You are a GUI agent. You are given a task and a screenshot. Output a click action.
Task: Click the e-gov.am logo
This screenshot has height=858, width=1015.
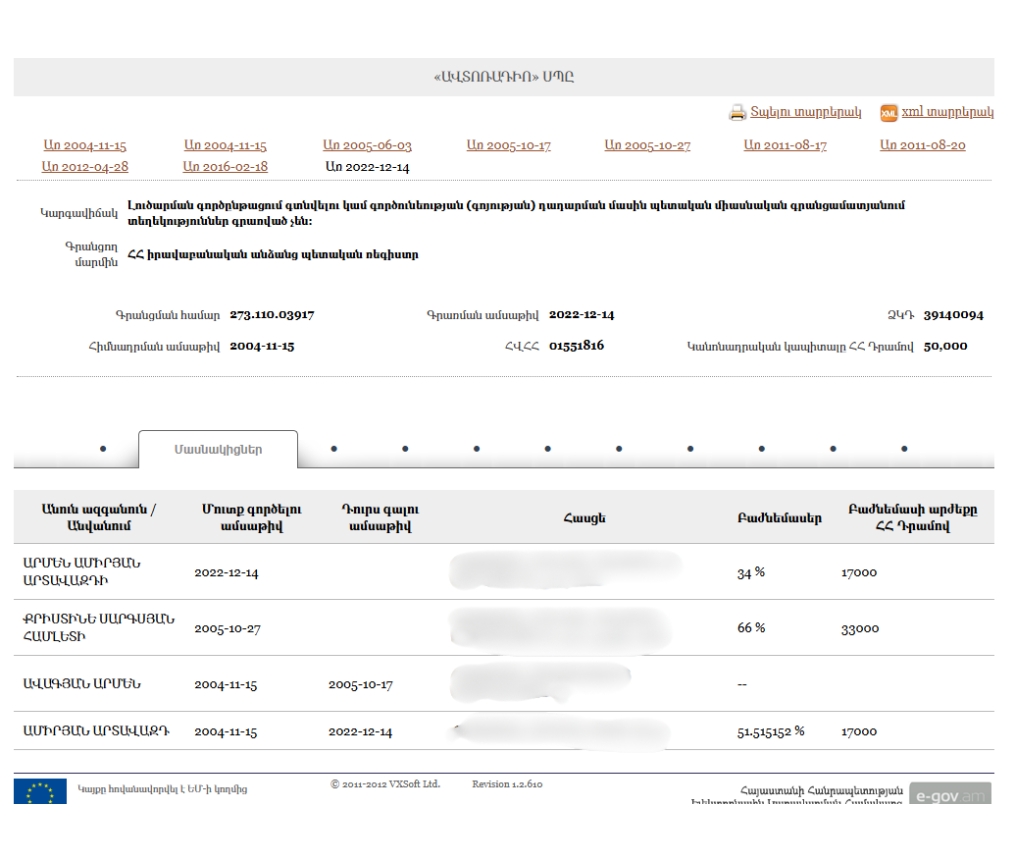pos(950,792)
